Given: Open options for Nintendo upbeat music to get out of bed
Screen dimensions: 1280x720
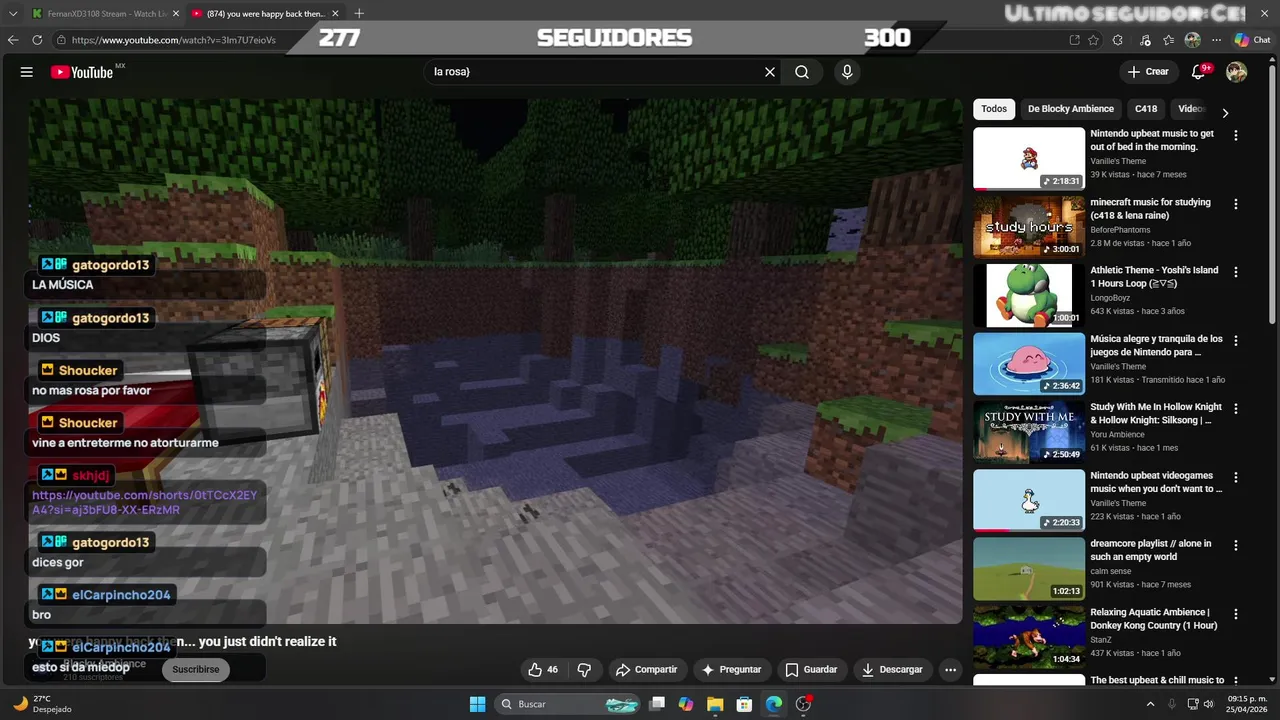Looking at the screenshot, I should 1236,136.
